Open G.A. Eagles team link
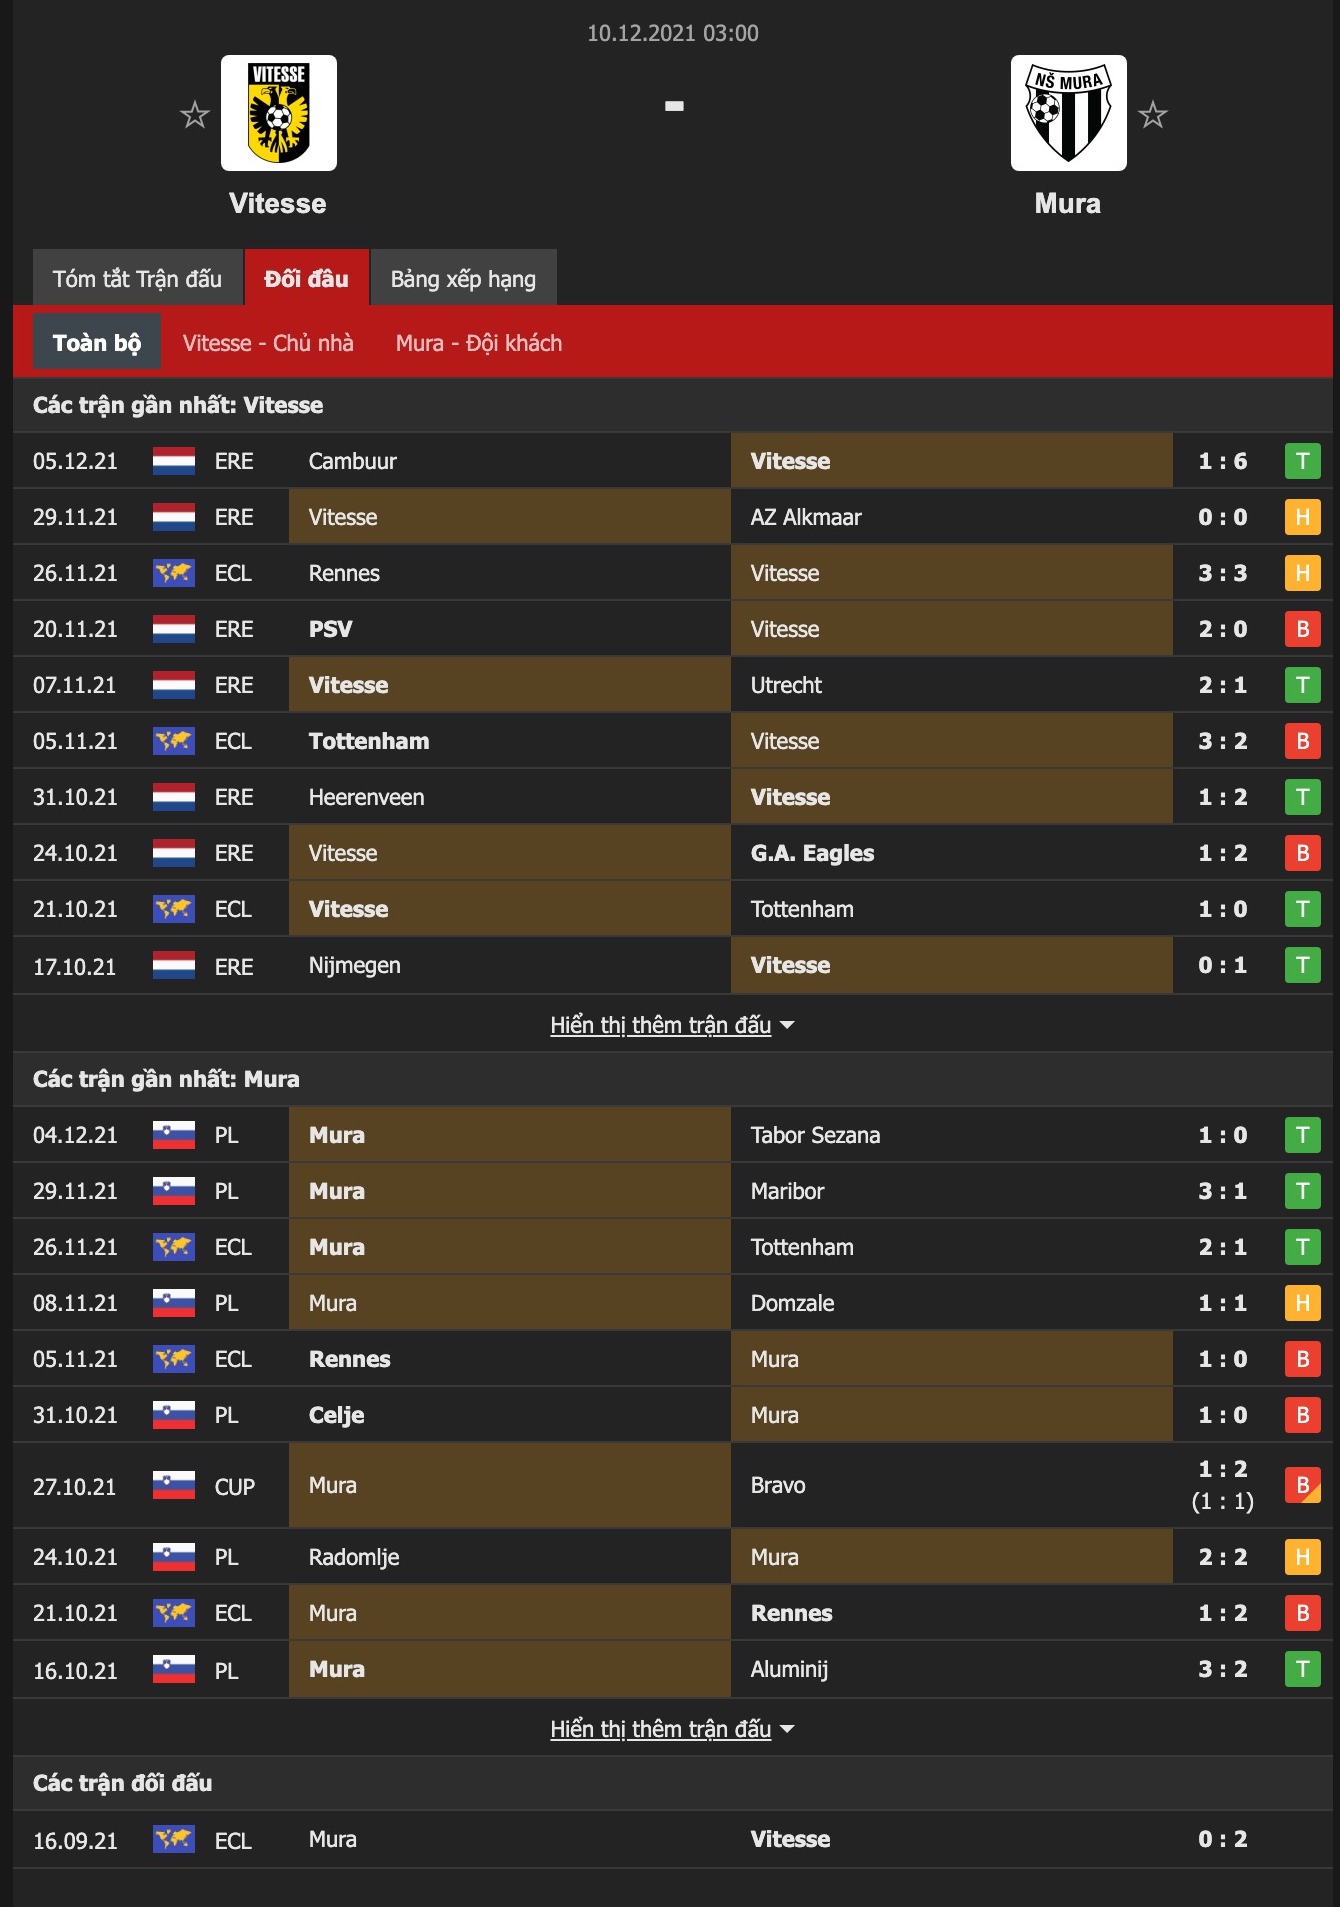1340x1907 pixels. (x=813, y=853)
